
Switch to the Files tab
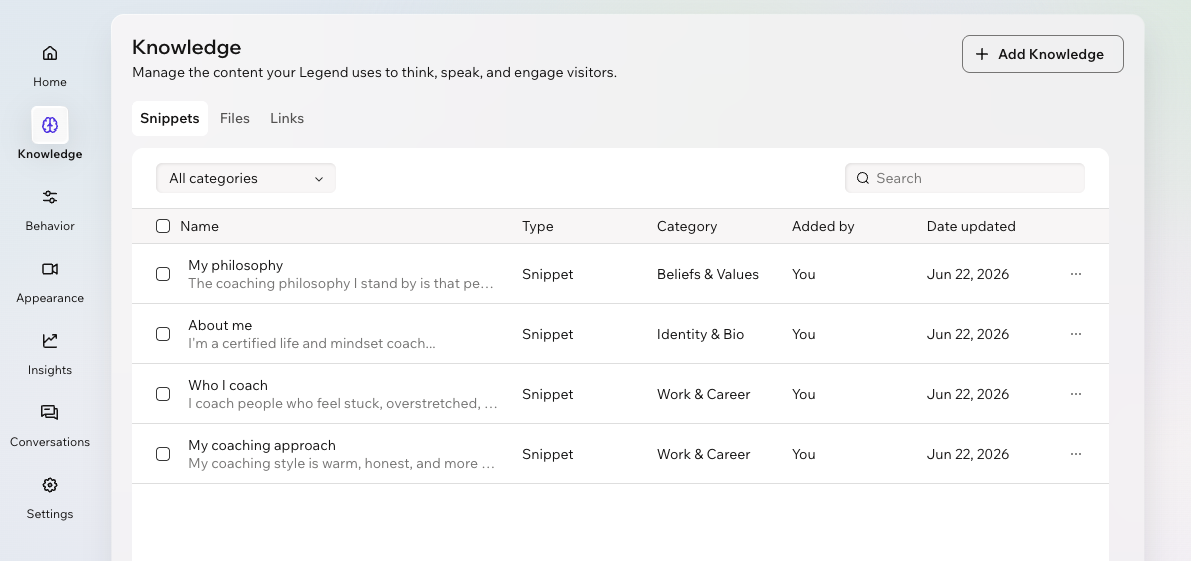tap(235, 118)
